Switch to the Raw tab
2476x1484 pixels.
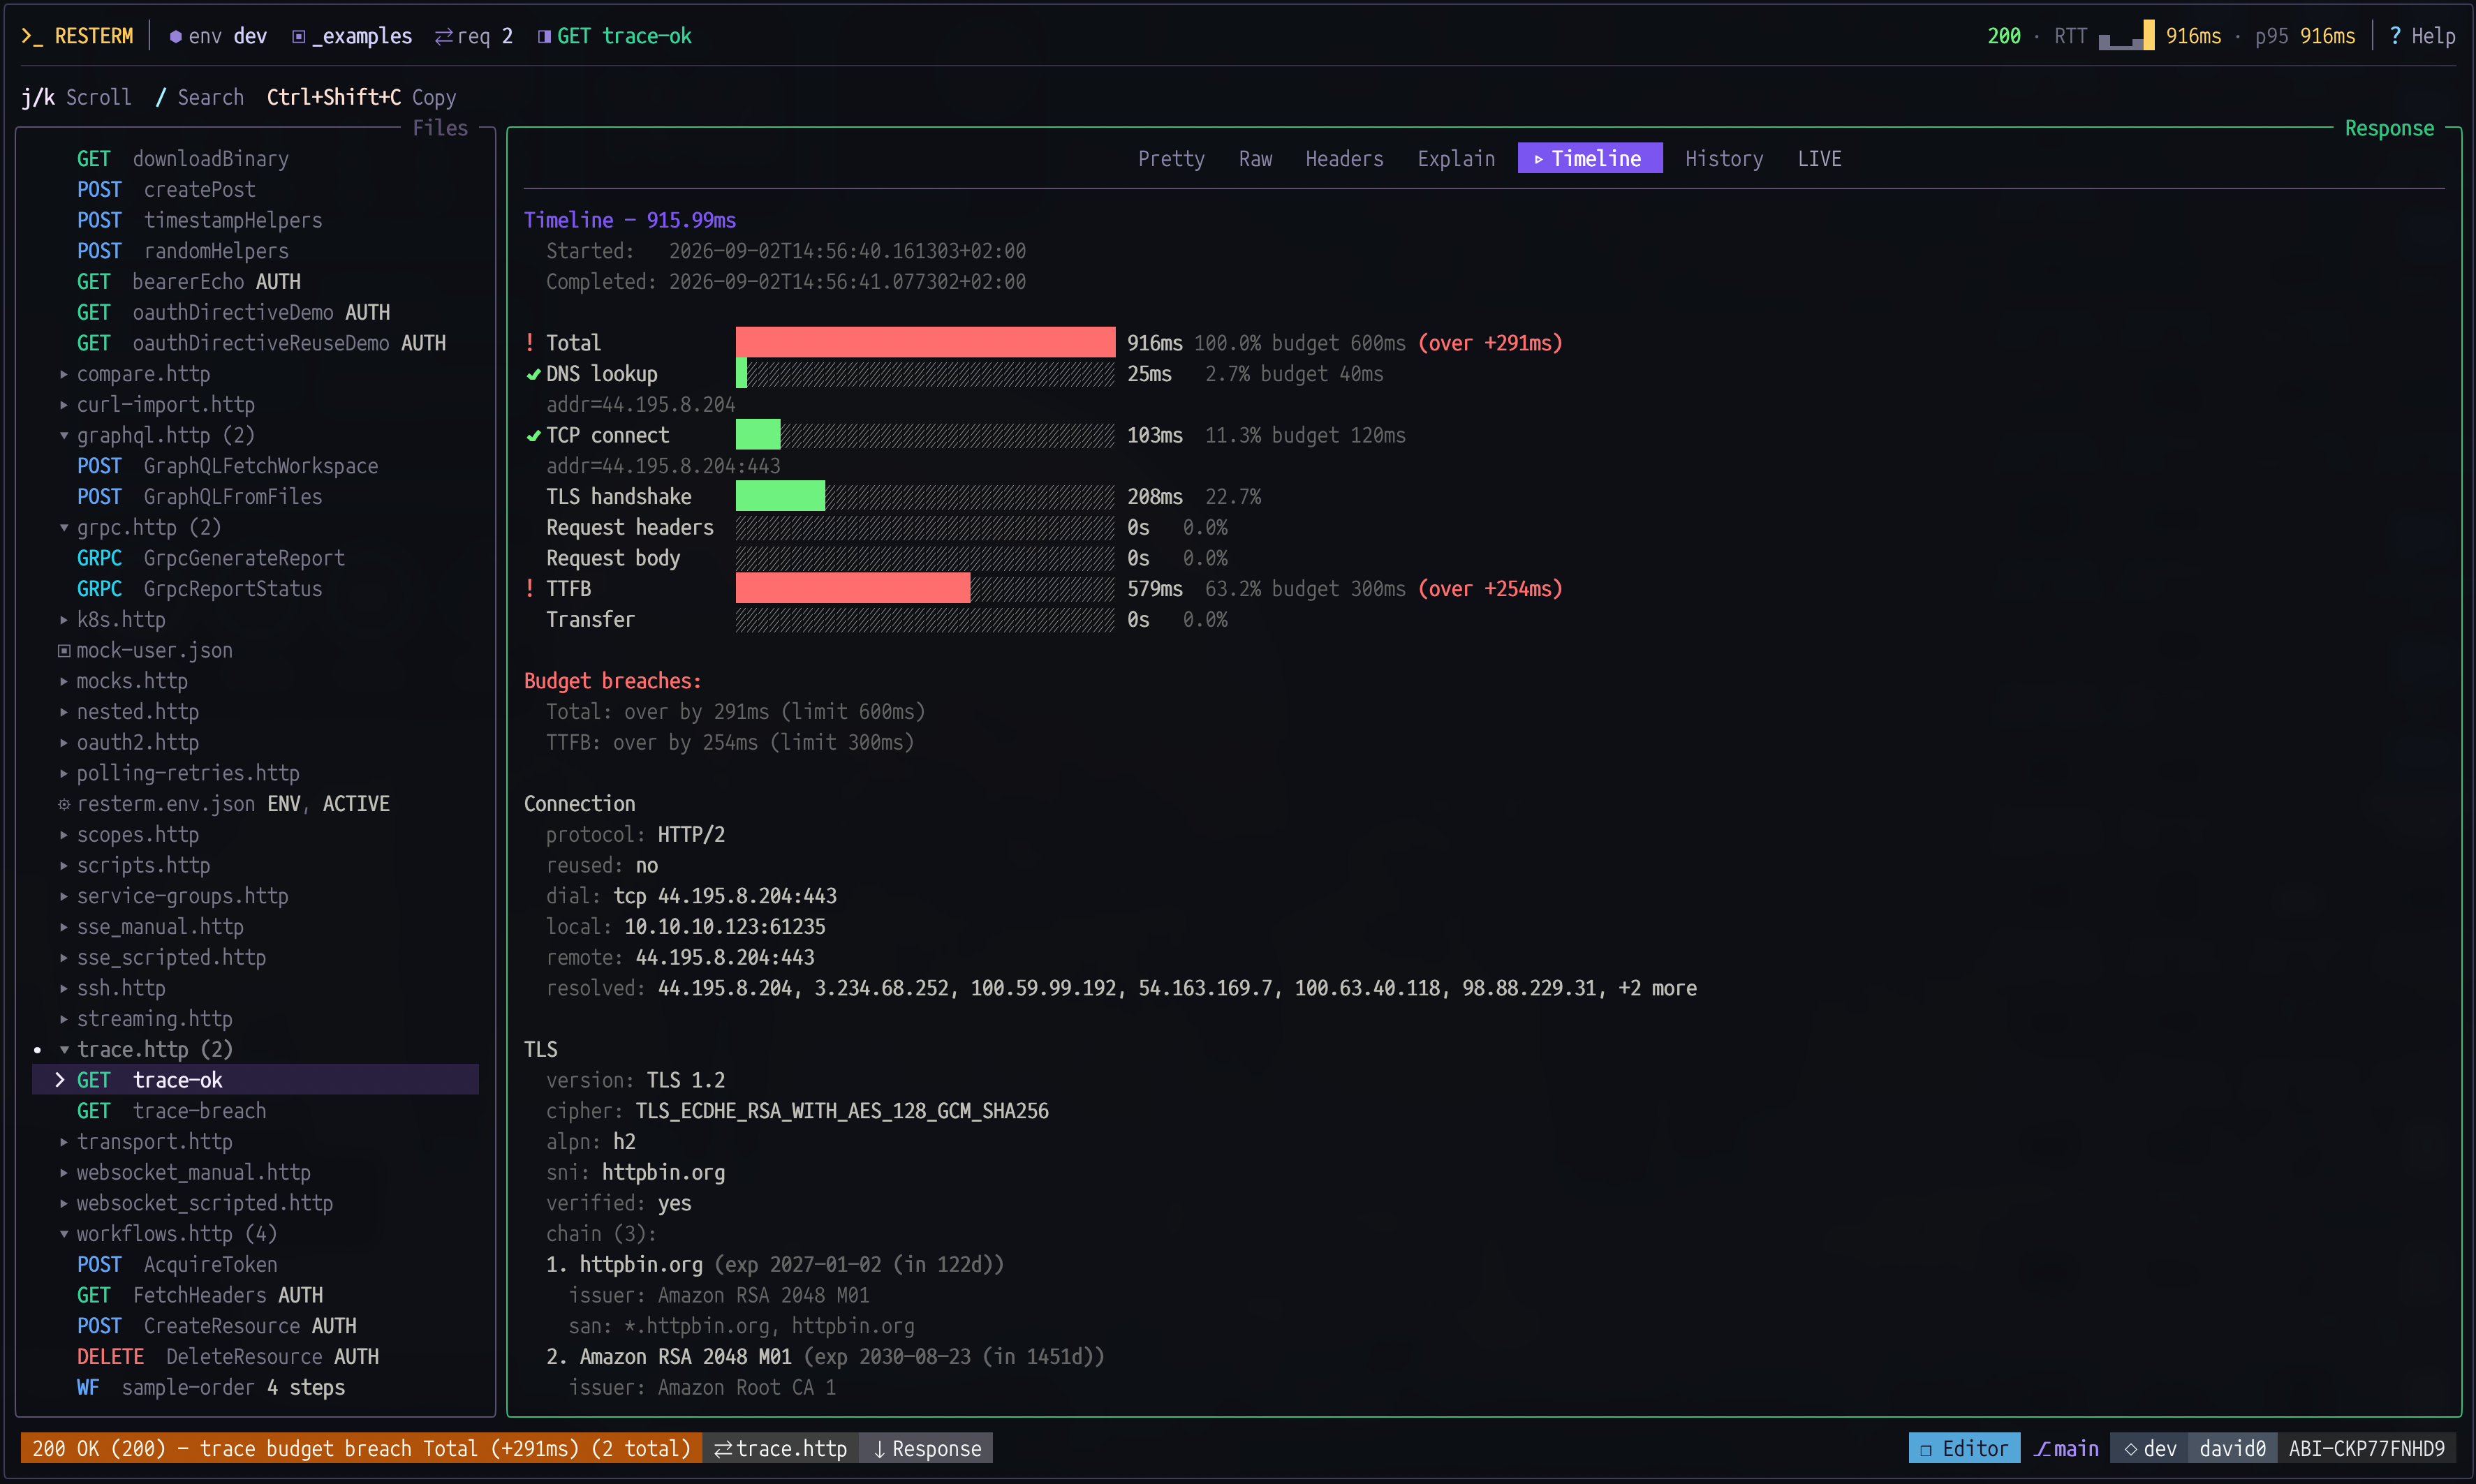click(1255, 159)
